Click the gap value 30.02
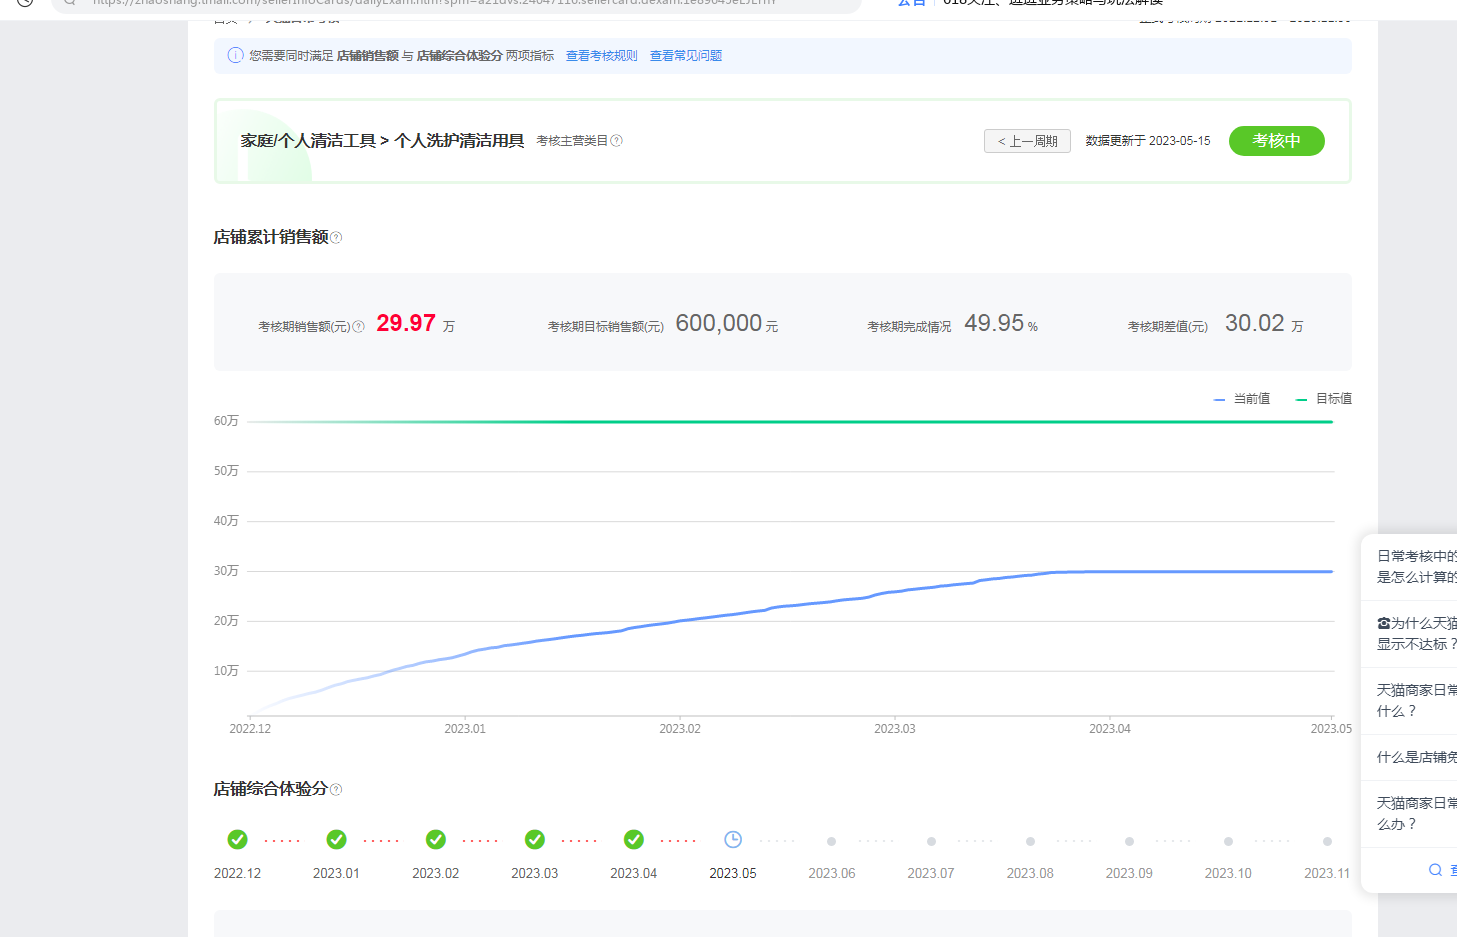1457x937 pixels. pyautogui.click(x=1255, y=323)
